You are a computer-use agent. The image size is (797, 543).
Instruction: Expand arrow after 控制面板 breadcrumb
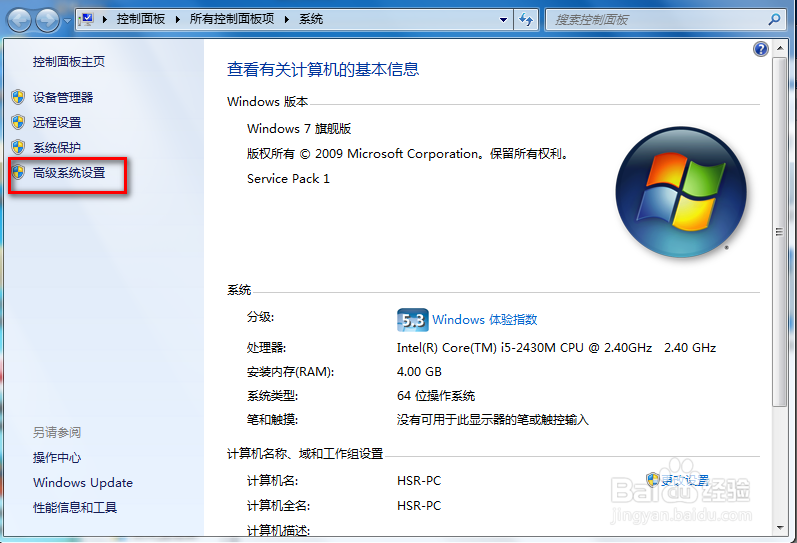click(178, 20)
